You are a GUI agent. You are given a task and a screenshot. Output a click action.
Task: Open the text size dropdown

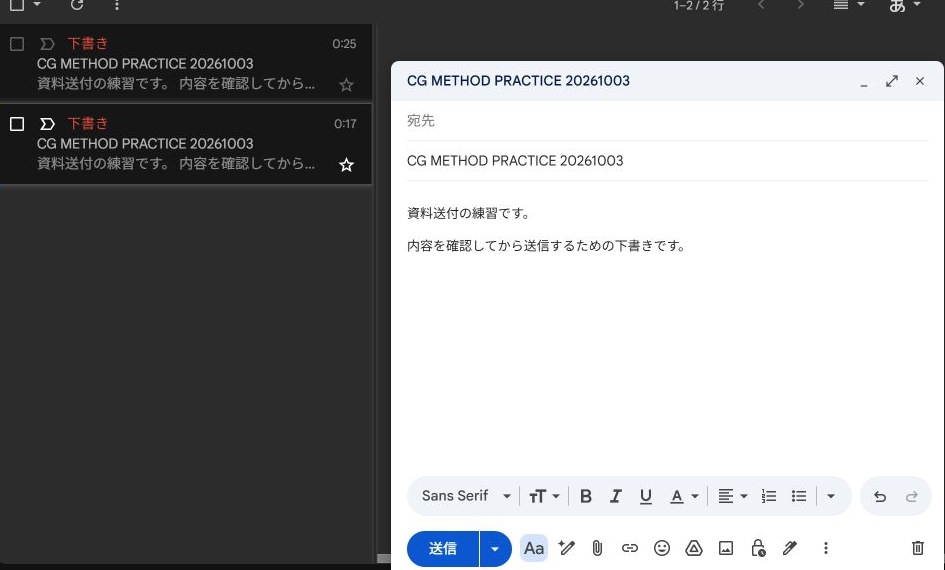pyautogui.click(x=544, y=496)
